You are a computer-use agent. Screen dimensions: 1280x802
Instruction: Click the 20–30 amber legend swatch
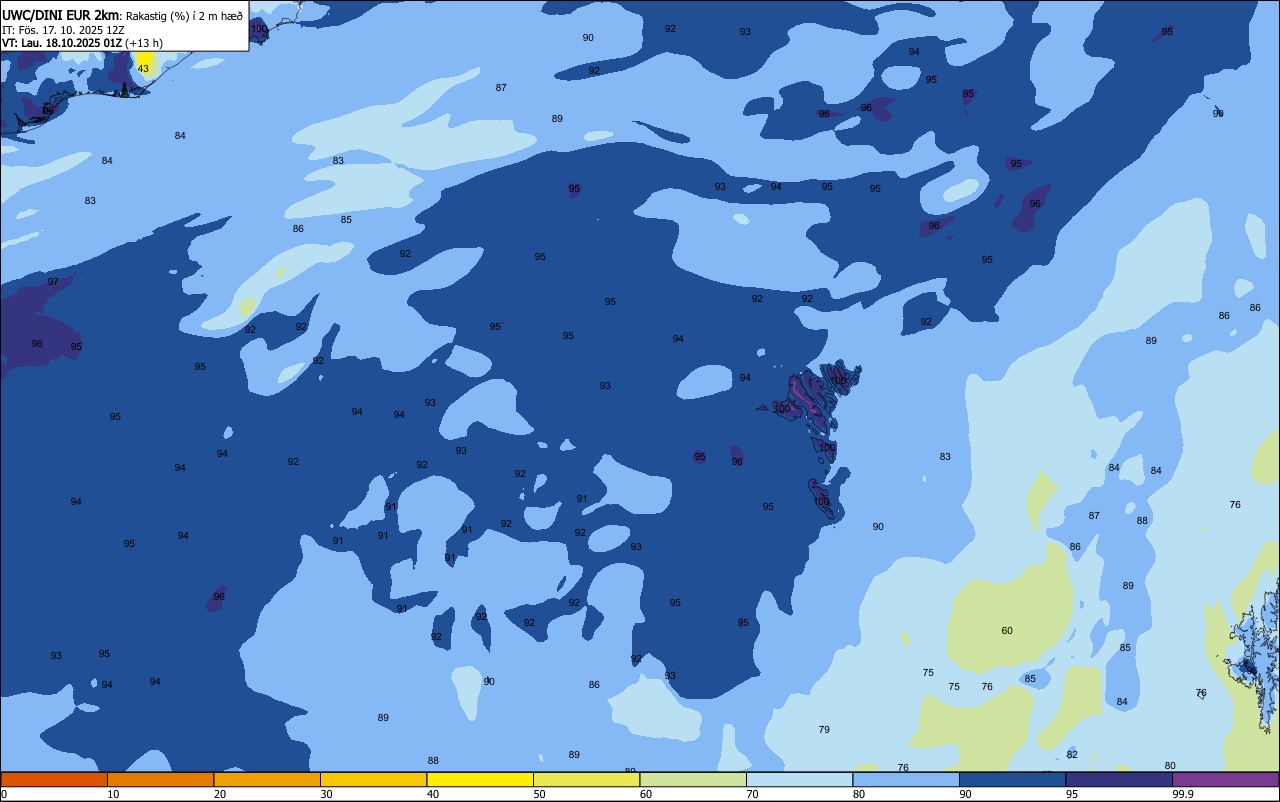click(267, 779)
